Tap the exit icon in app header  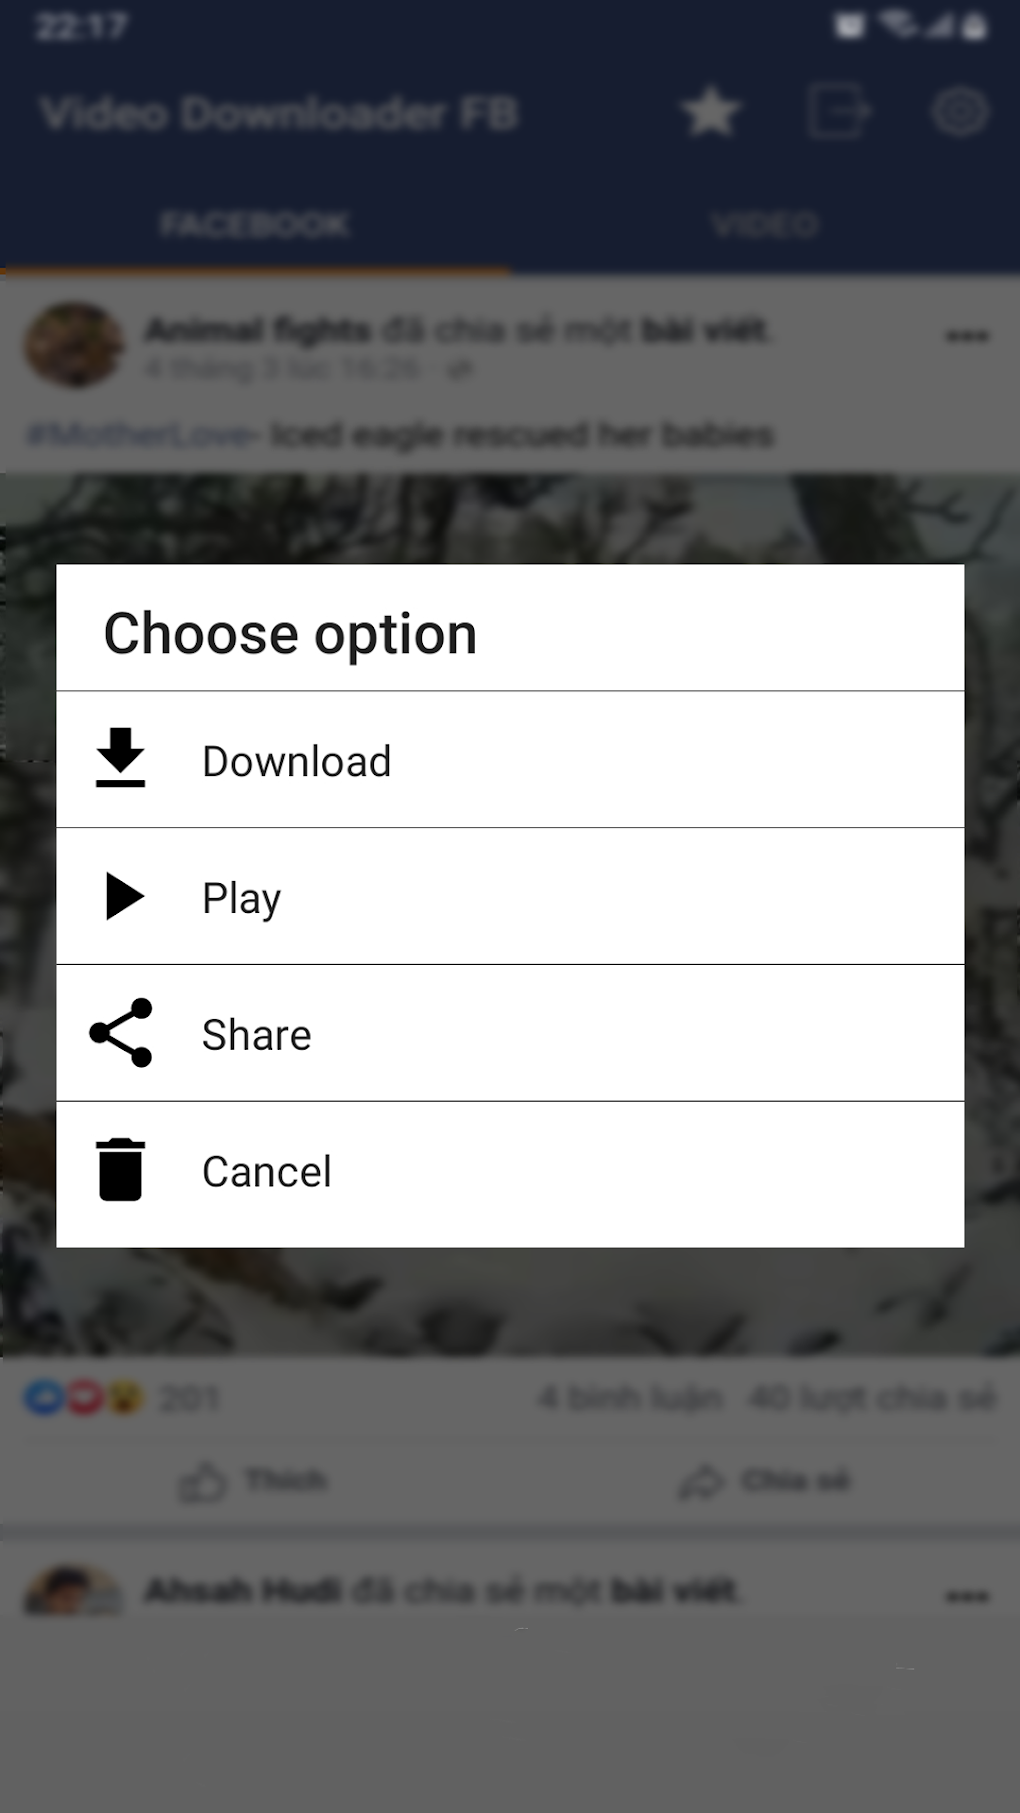pos(838,111)
